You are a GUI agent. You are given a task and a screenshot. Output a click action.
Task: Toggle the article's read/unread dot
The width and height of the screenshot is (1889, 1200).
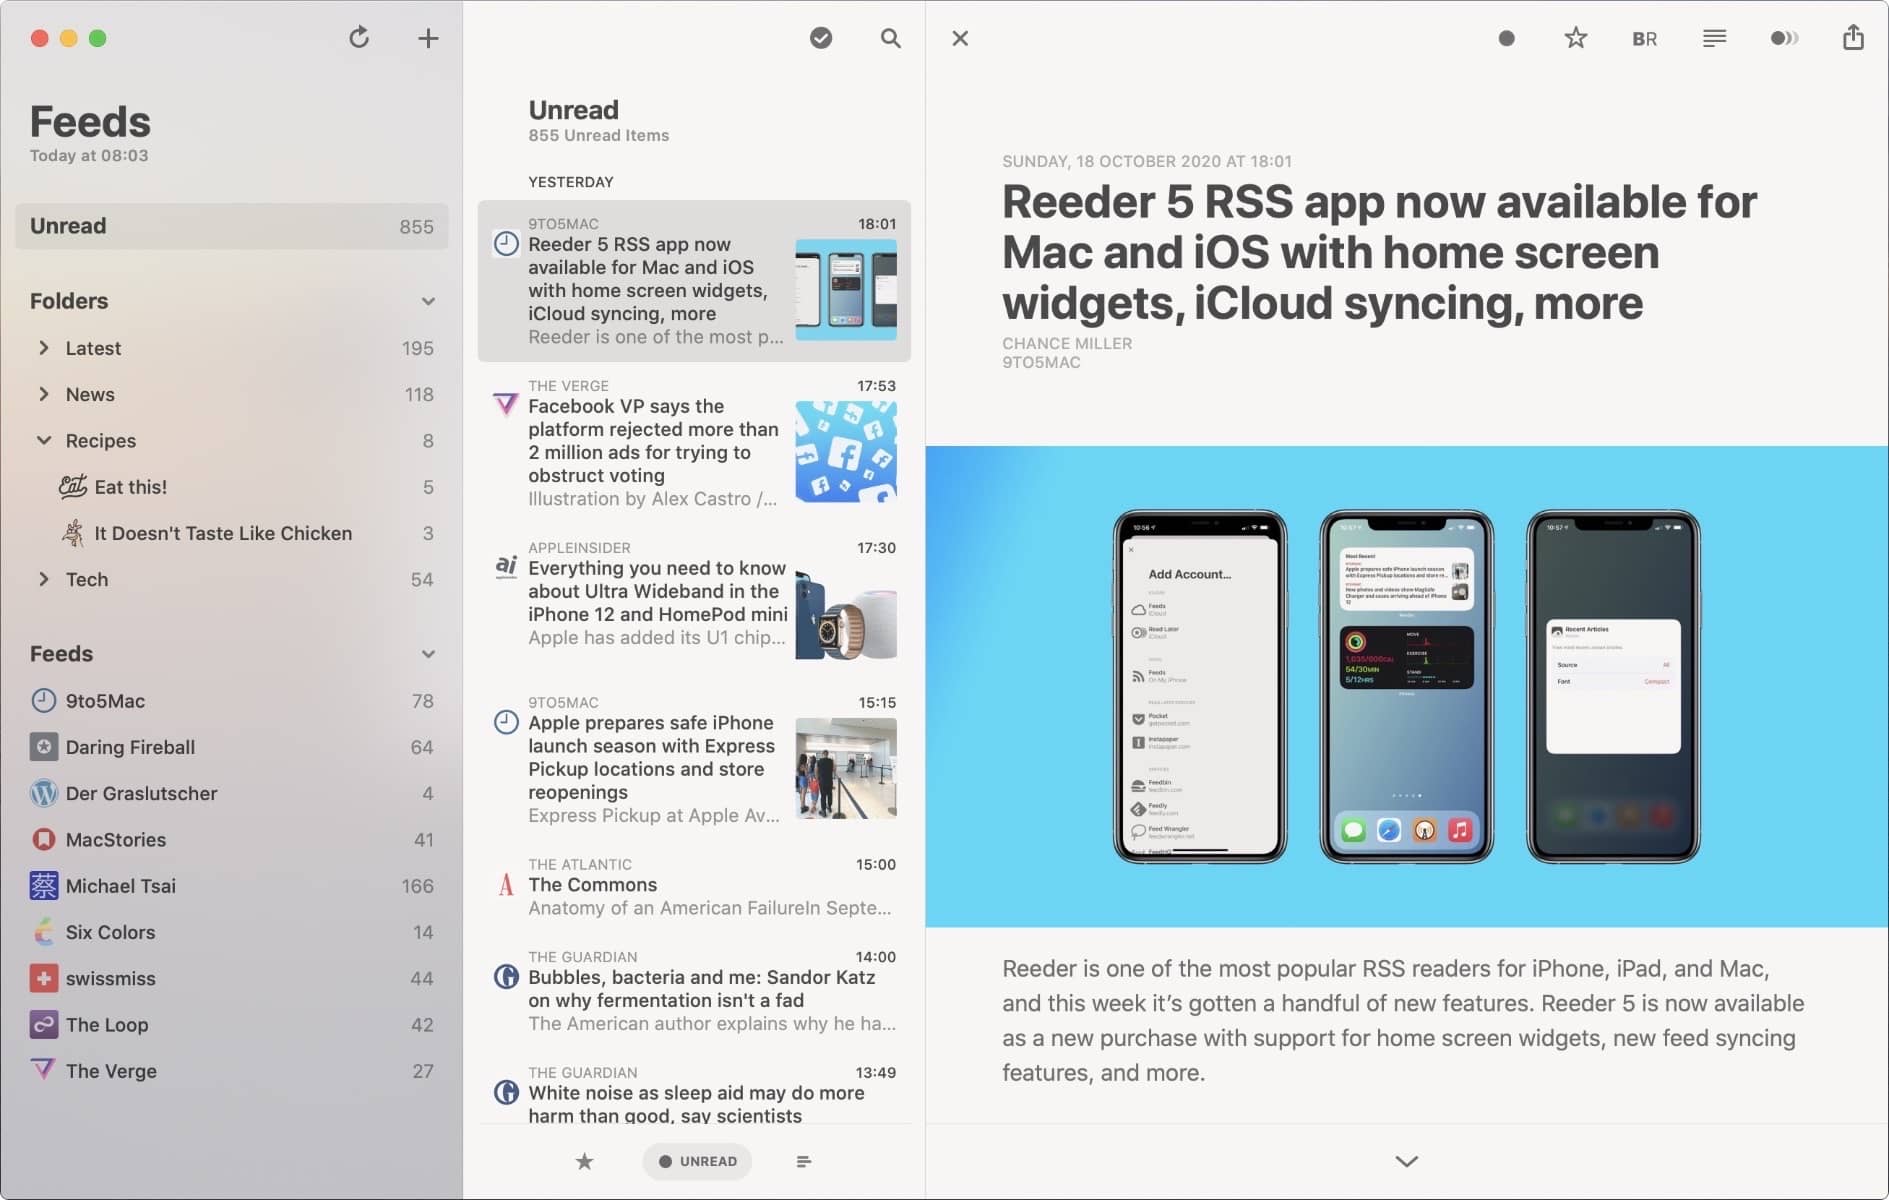click(1506, 38)
